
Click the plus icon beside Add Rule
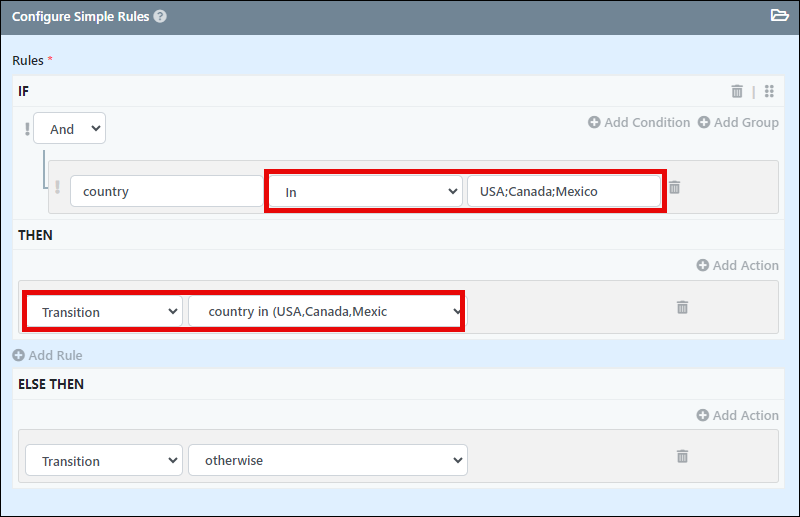click(18, 355)
